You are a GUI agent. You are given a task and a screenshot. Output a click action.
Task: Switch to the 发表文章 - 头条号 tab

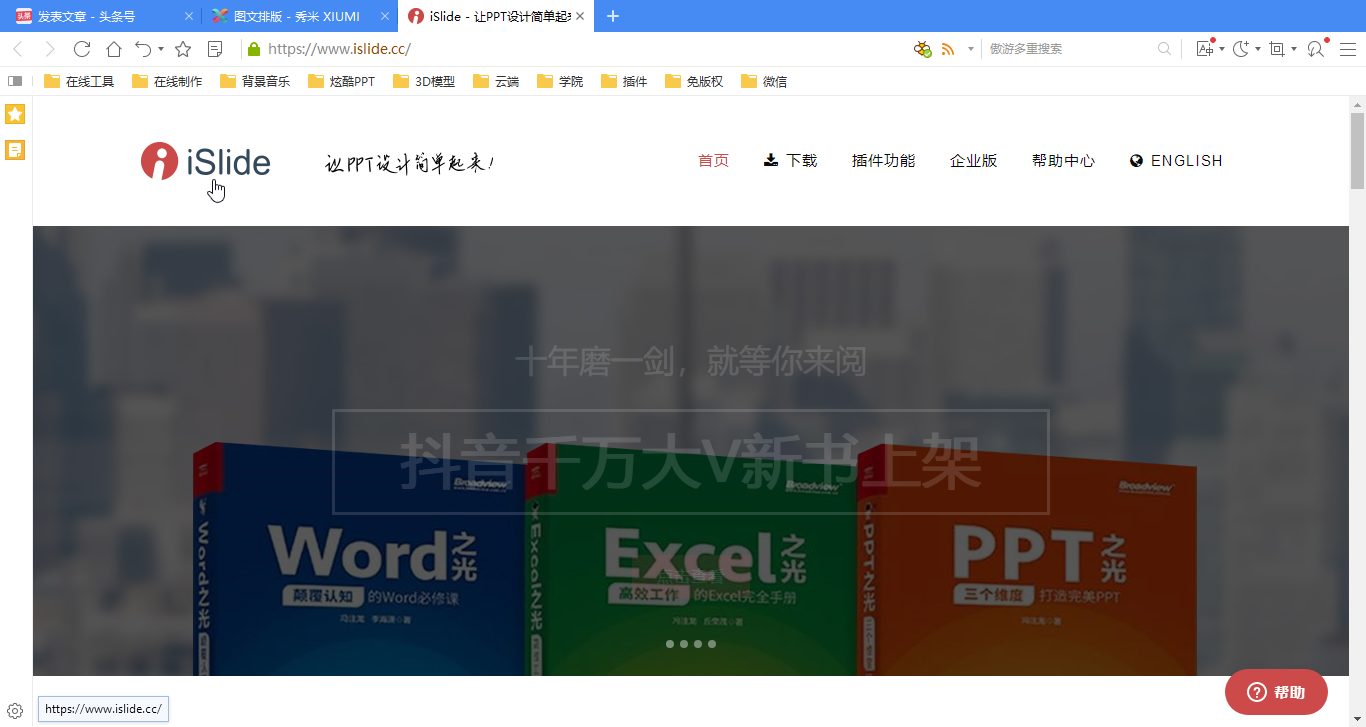(100, 16)
